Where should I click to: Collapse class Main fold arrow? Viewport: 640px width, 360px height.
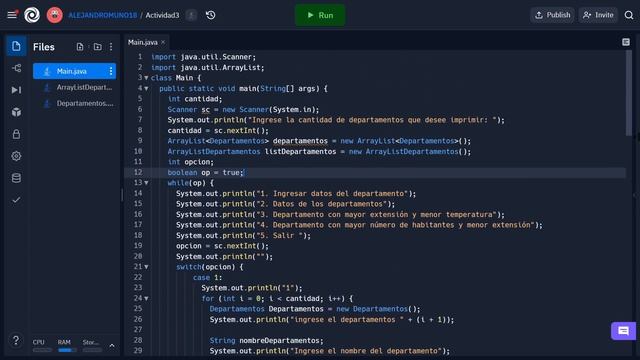click(x=146, y=78)
